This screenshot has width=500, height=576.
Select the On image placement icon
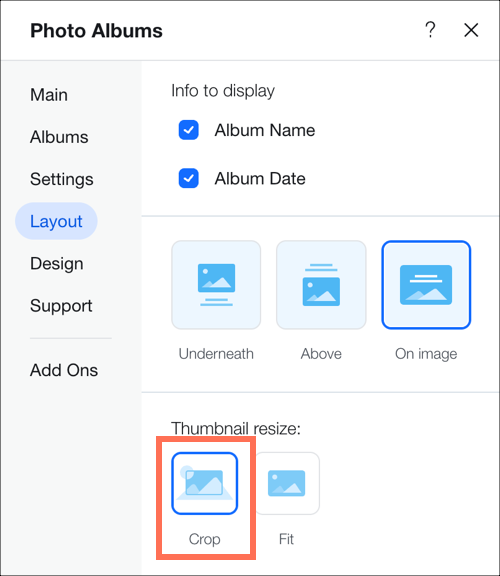pyautogui.click(x=426, y=285)
